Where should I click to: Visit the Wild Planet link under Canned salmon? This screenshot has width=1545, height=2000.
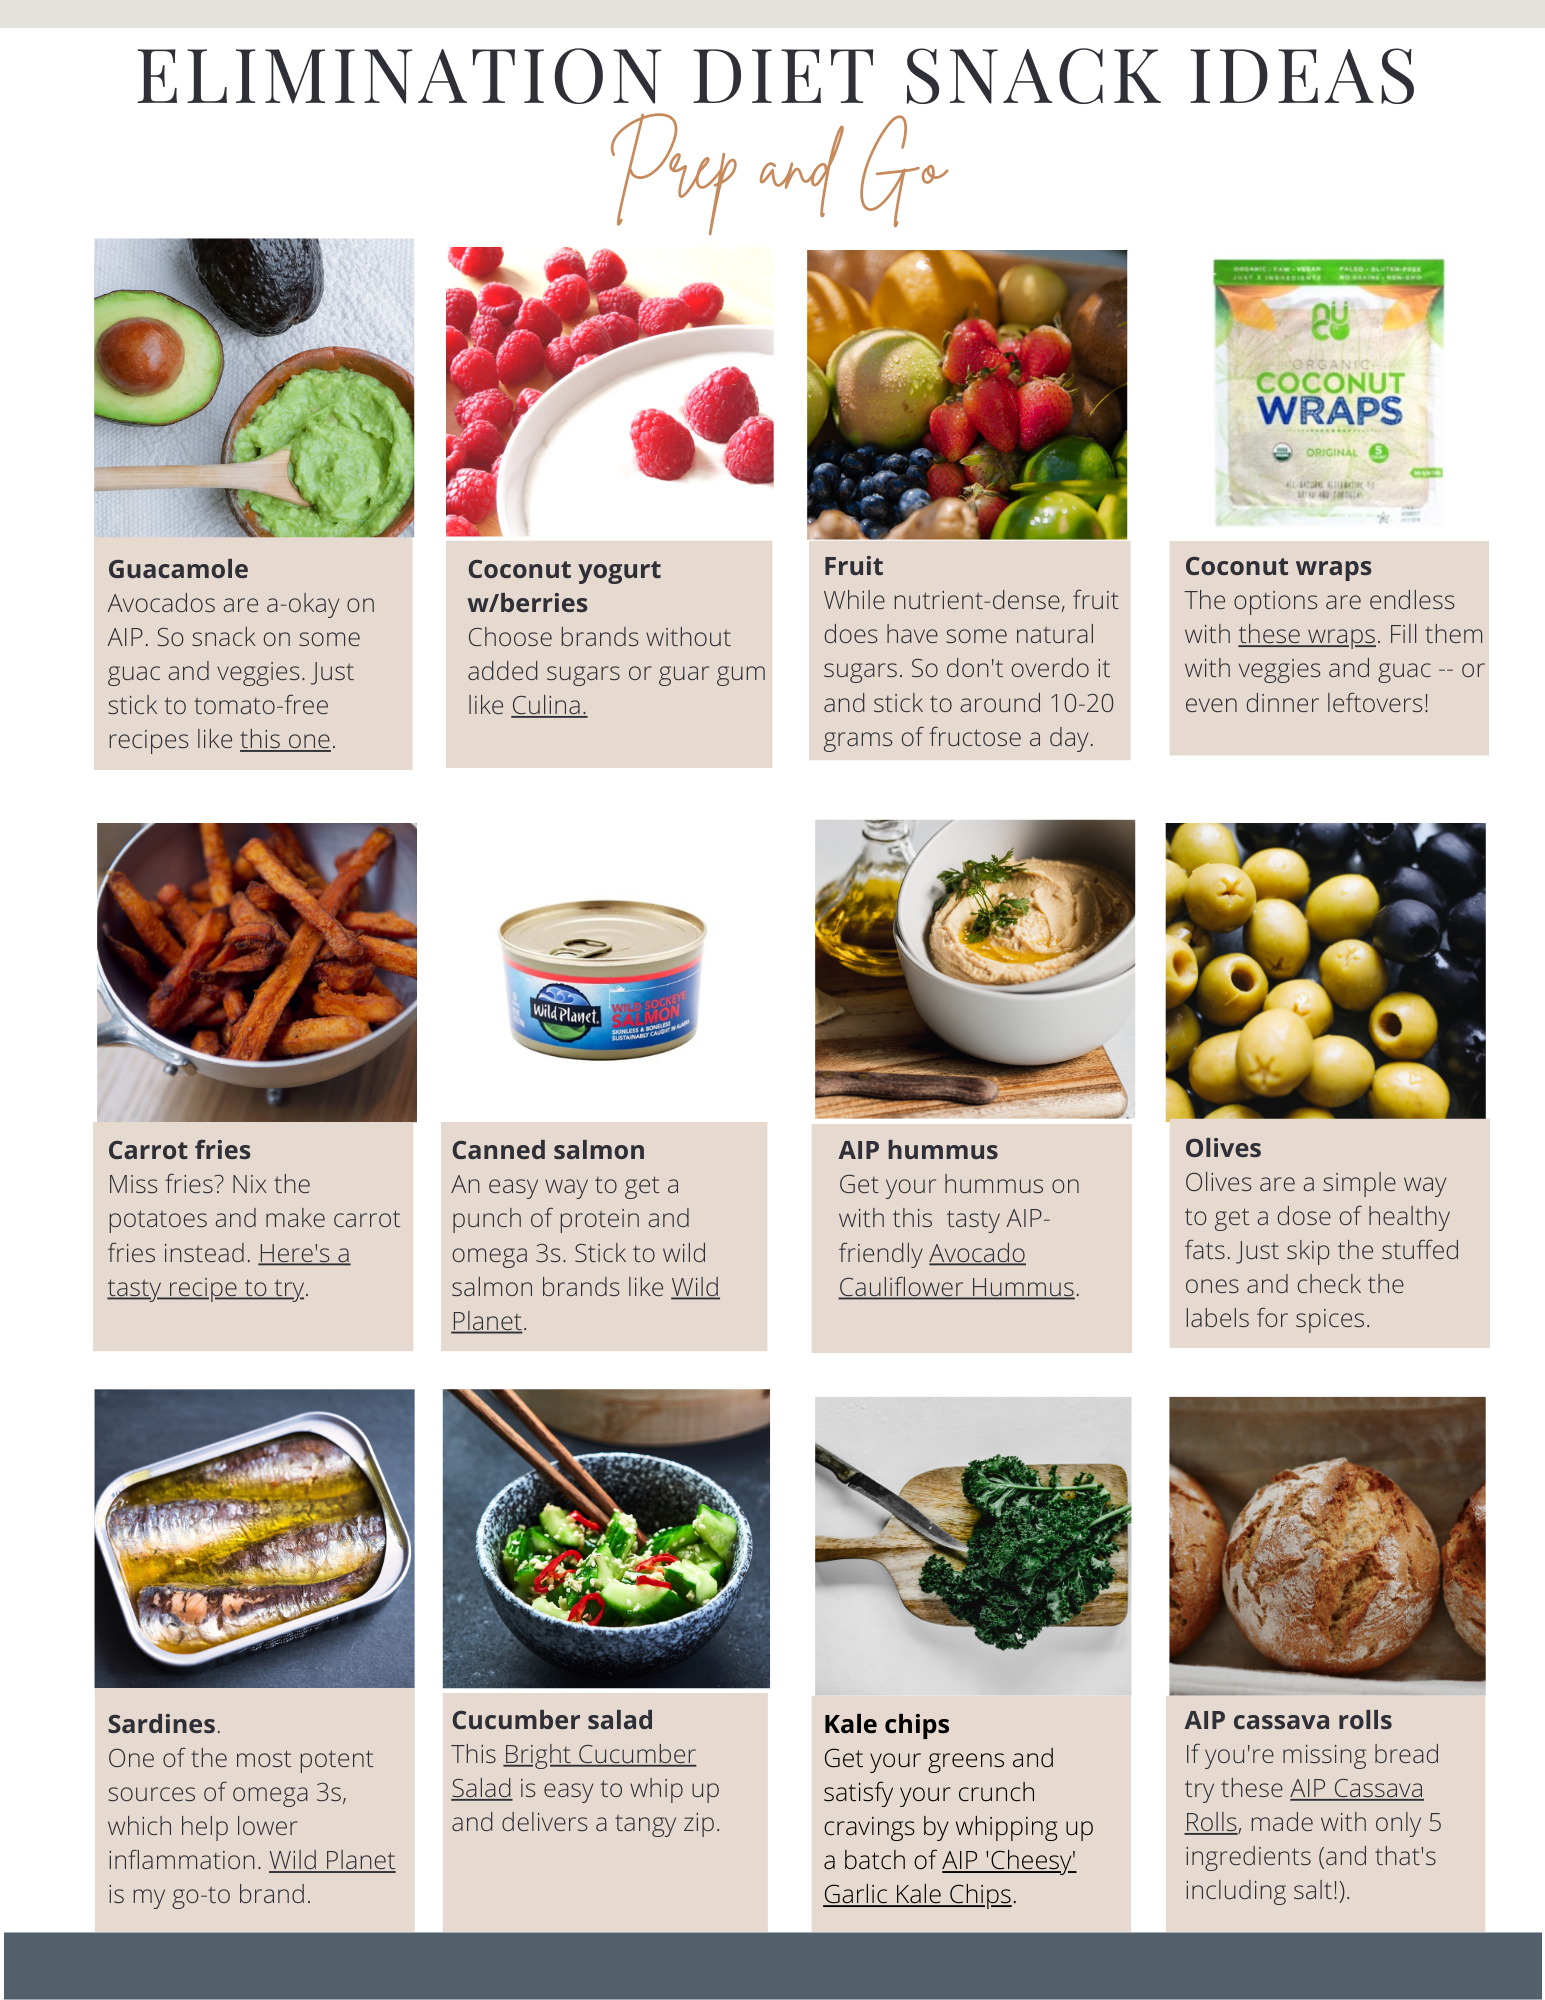pyautogui.click(x=585, y=1305)
